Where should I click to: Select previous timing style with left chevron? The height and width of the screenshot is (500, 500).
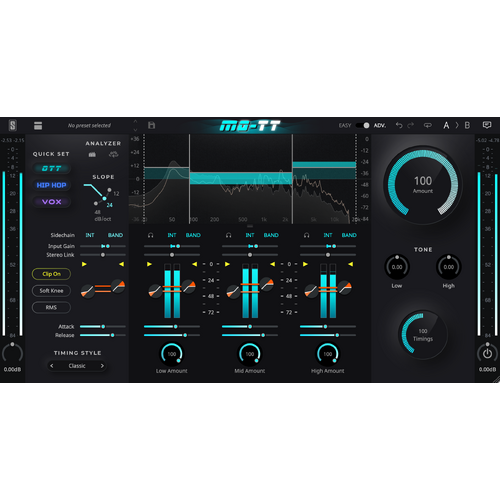pyautogui.click(x=52, y=366)
